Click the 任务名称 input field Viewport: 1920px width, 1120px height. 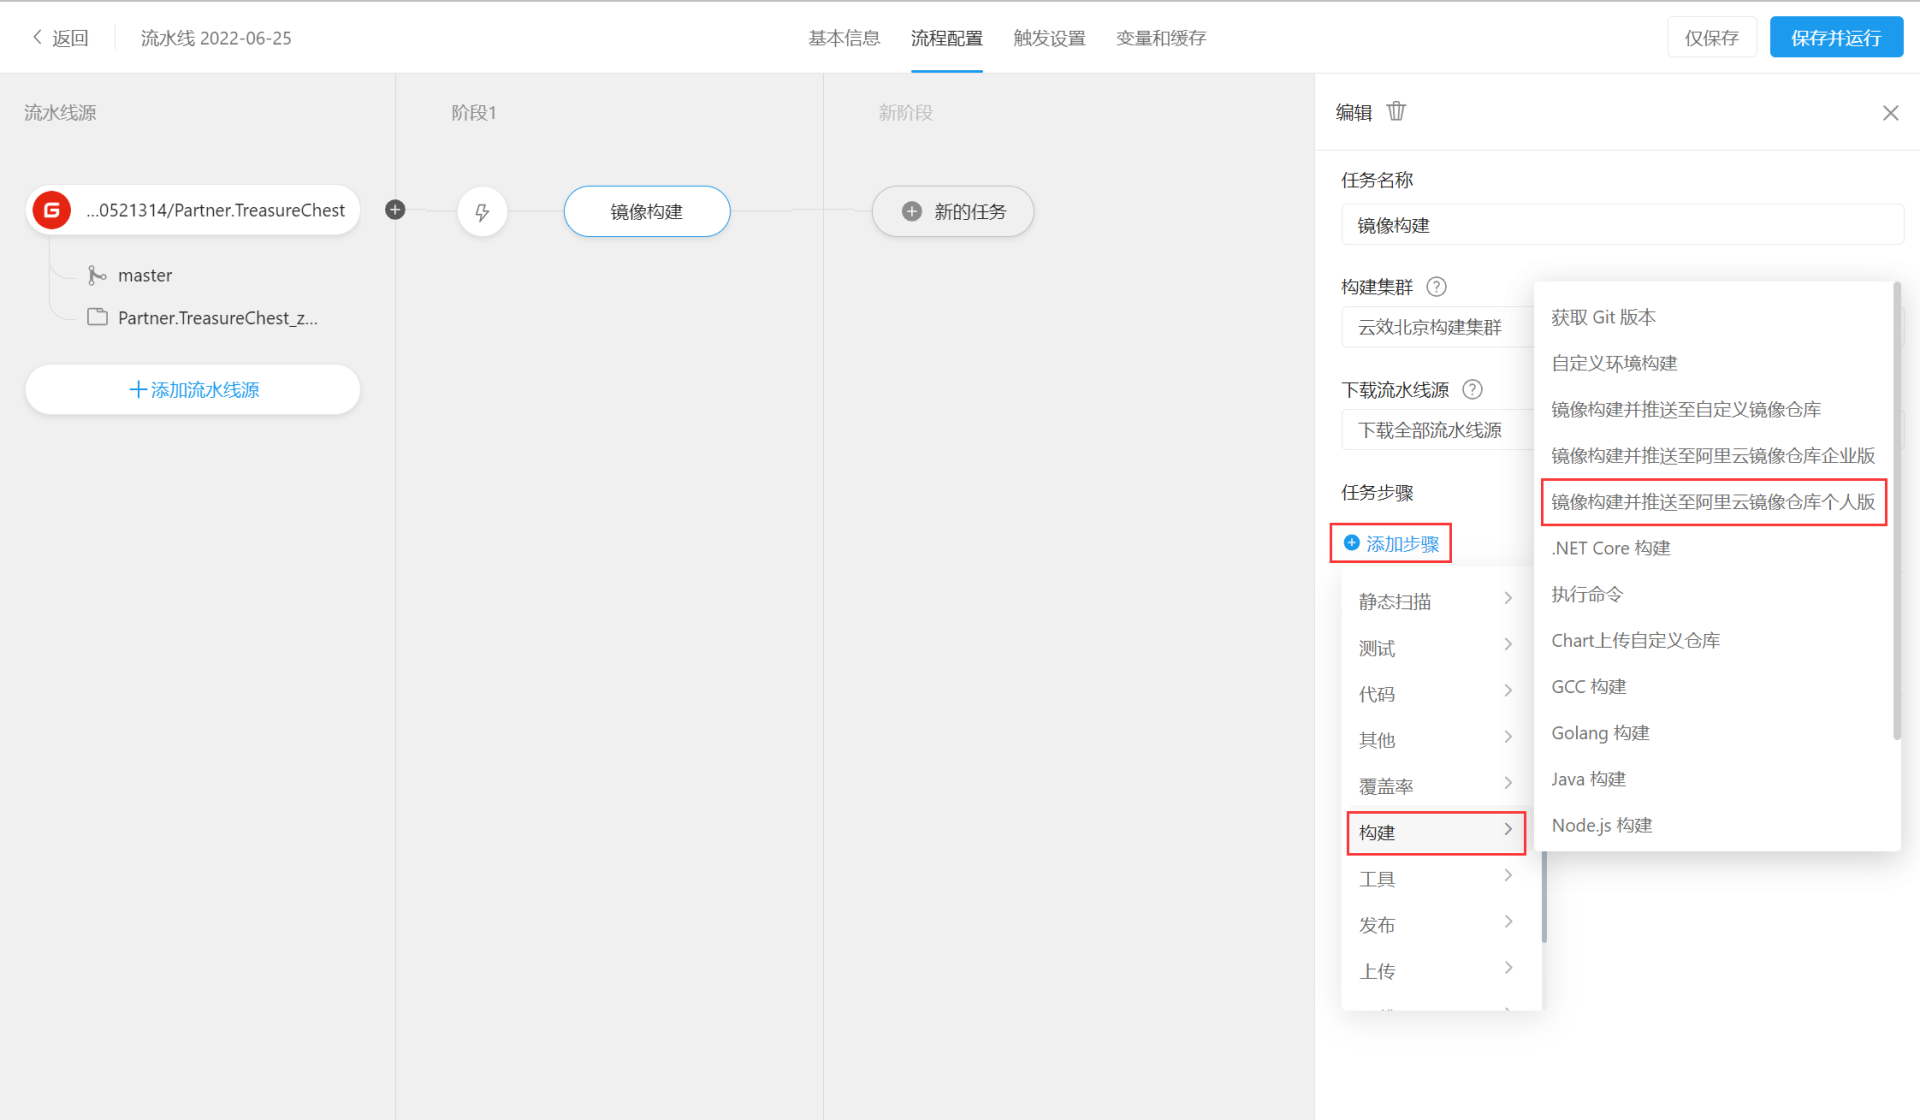click(x=1620, y=225)
